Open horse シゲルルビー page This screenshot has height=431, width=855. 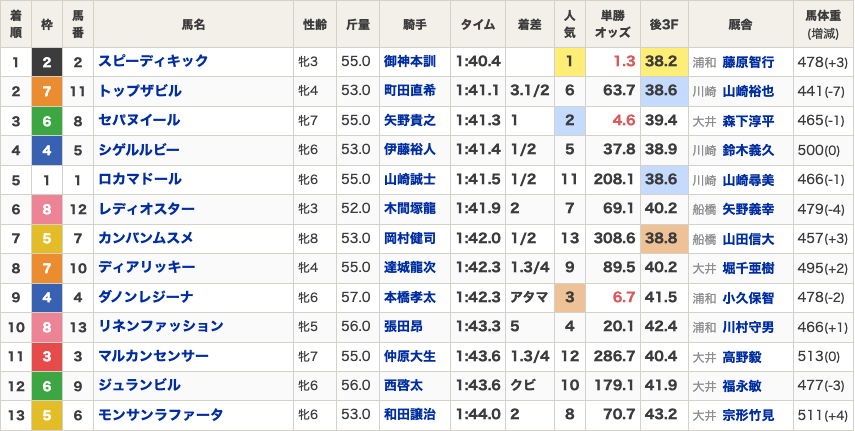coord(139,149)
